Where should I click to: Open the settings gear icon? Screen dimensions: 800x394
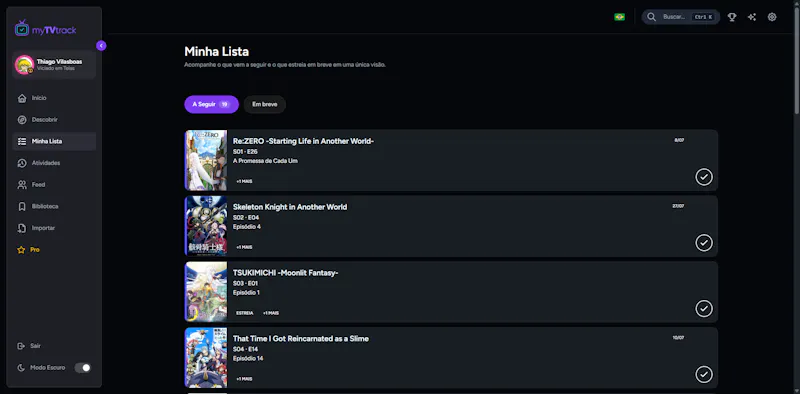(x=772, y=17)
